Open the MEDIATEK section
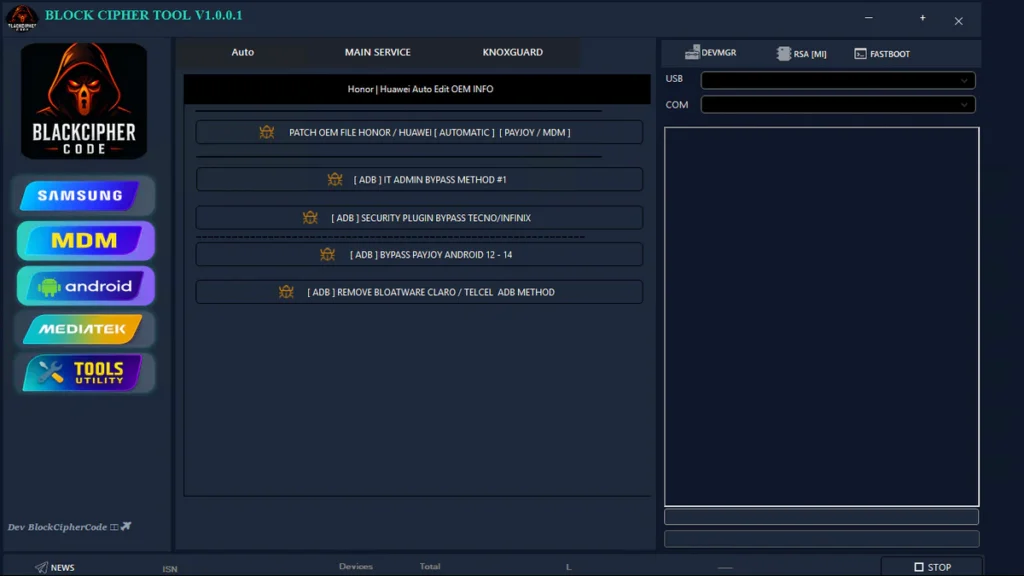The height and width of the screenshot is (576, 1024). [x=84, y=329]
